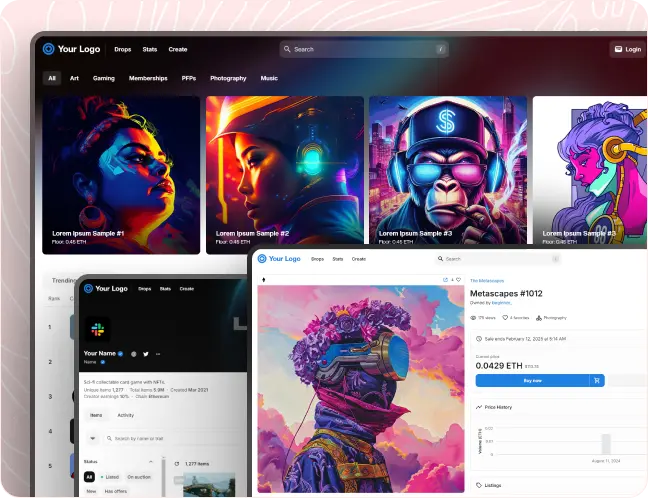Screen dimensions: 648x498
Task: Click the wallet icon beside Login
Action: (x=618, y=49)
